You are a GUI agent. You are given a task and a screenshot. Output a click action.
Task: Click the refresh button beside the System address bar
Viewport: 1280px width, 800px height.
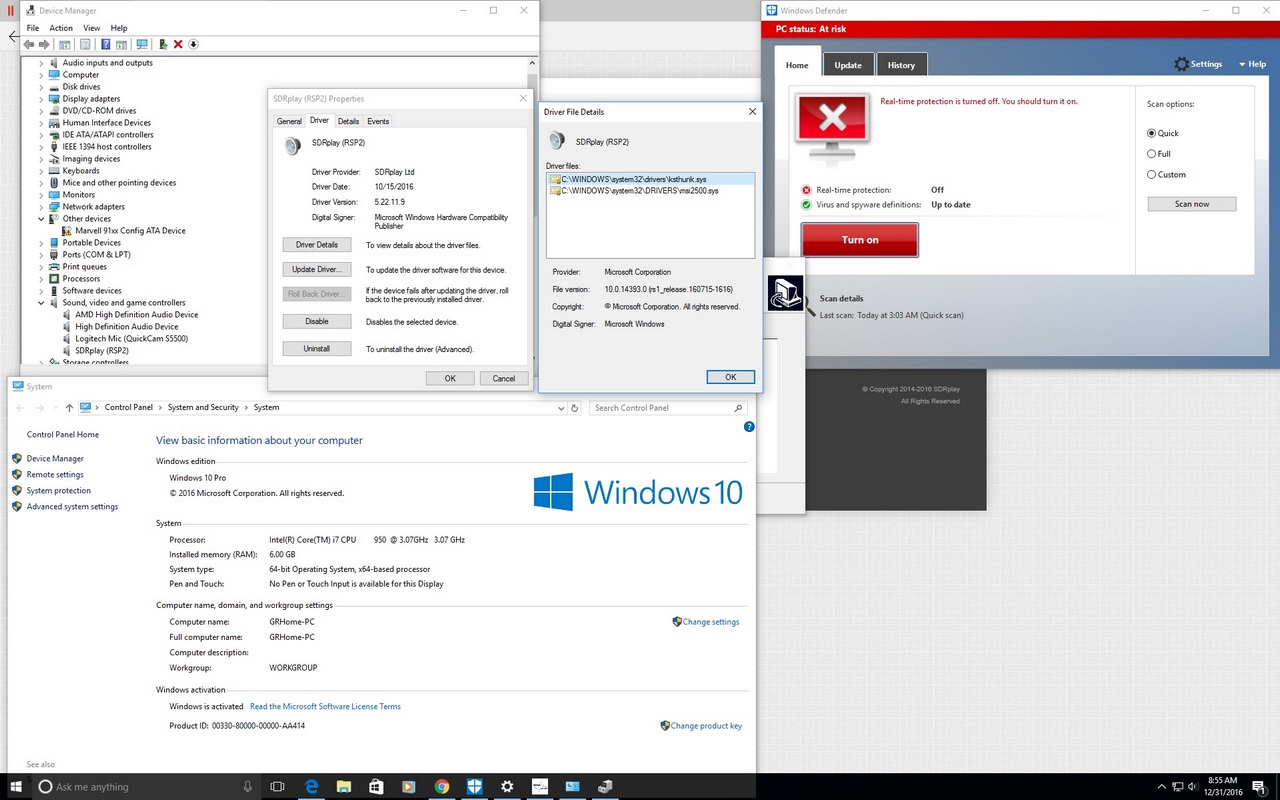[x=574, y=408]
